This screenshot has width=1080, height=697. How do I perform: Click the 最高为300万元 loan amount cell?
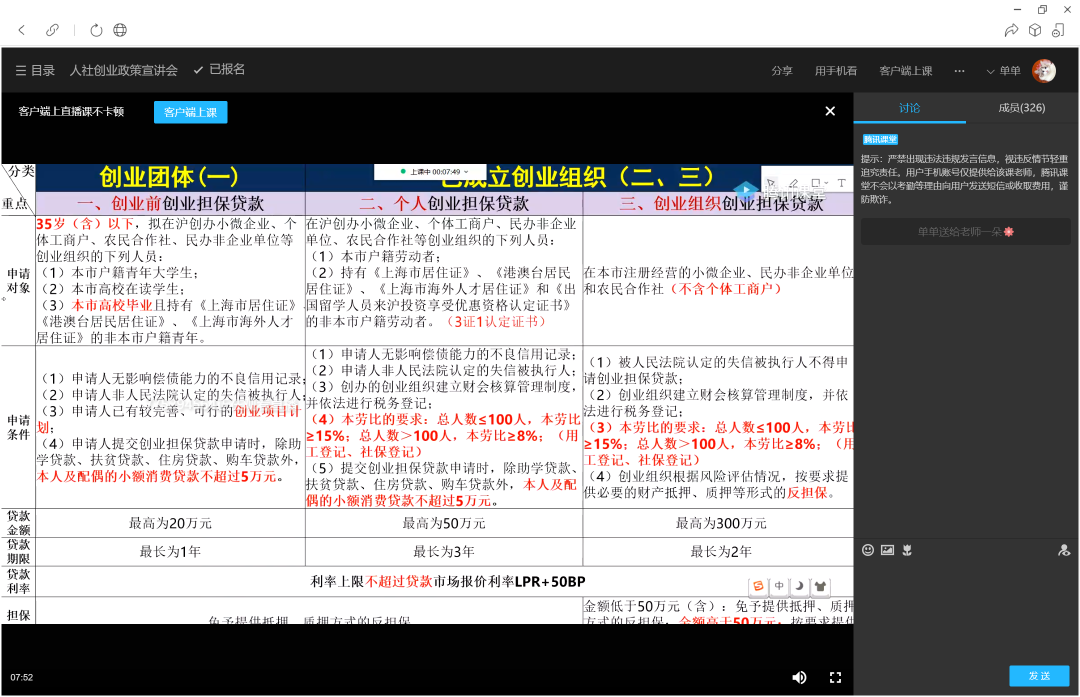720,523
